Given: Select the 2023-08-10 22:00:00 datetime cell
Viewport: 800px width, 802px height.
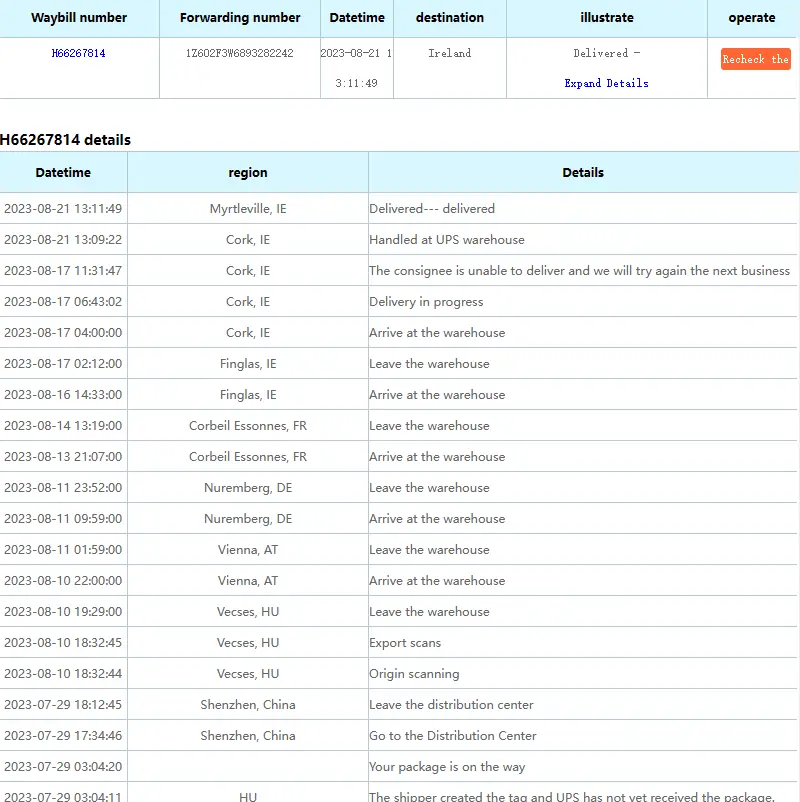Looking at the screenshot, I should 63,581.
